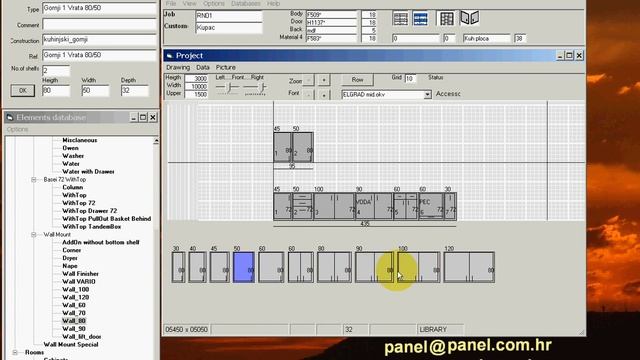Open the Drawing menu in Project window

point(178,67)
